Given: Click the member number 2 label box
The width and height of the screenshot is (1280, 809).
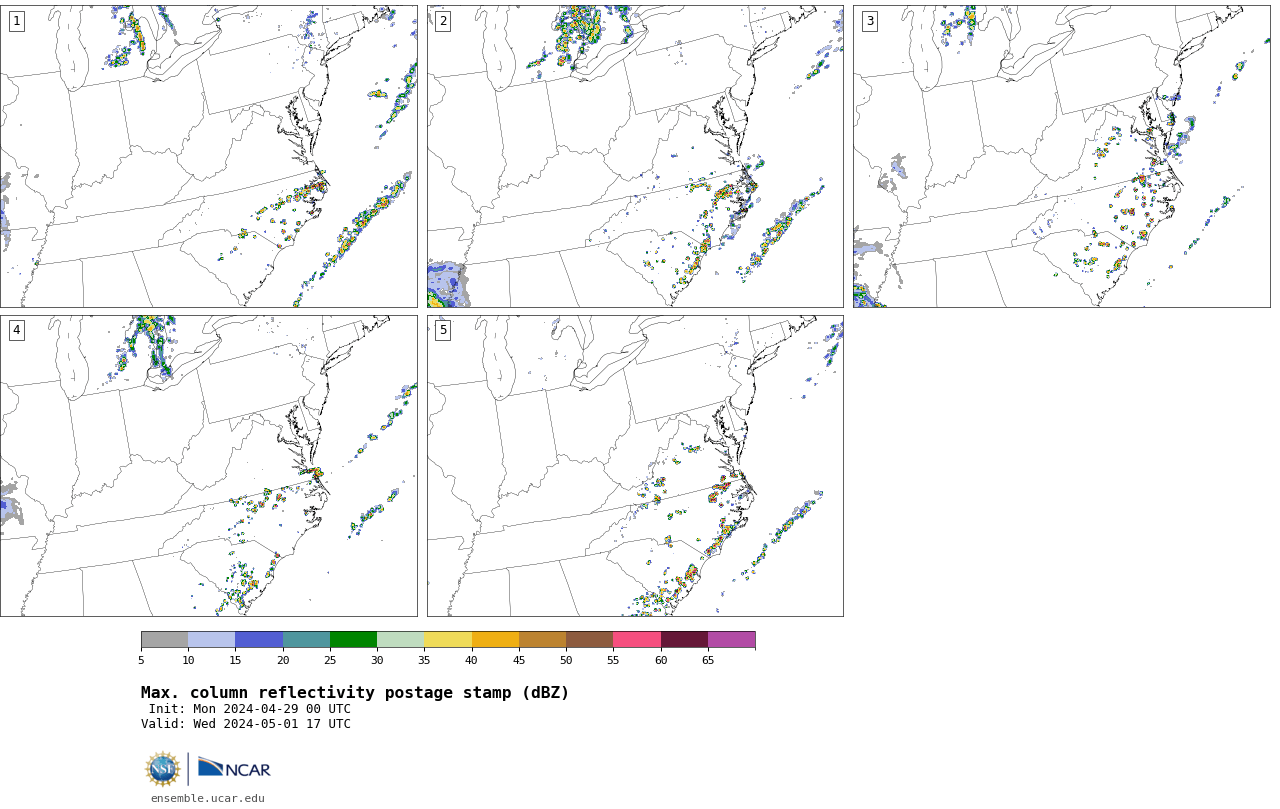Looking at the screenshot, I should point(443,21).
